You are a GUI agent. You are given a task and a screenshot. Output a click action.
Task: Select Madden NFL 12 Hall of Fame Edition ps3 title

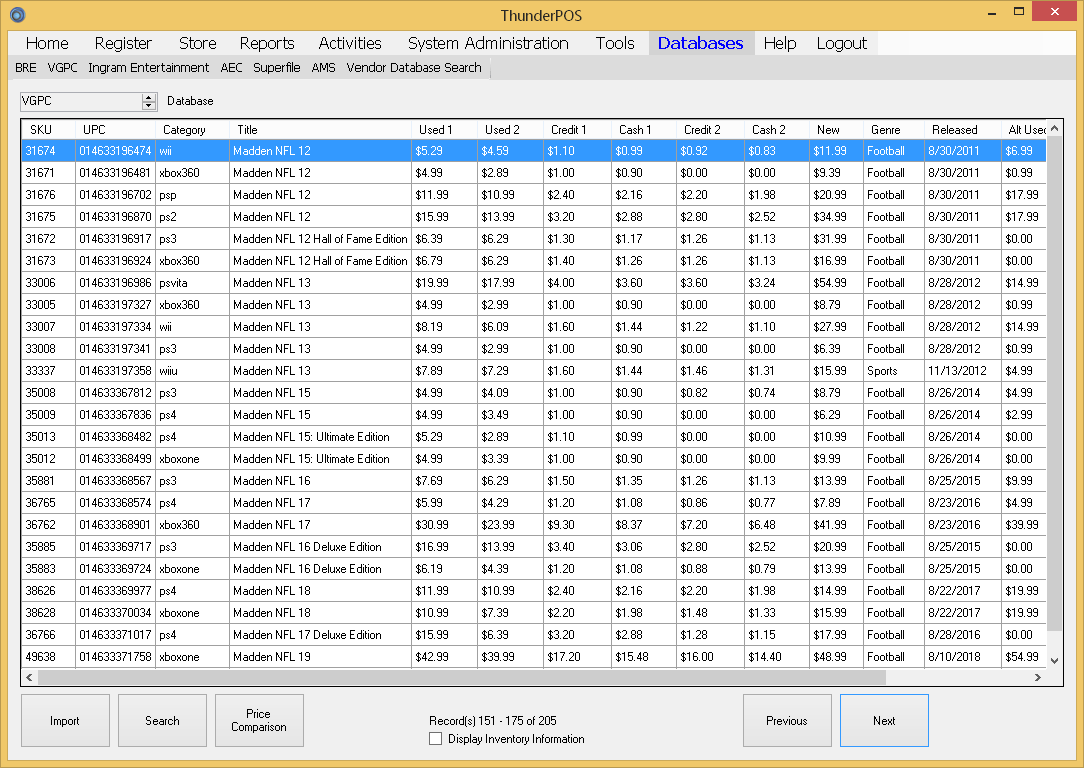click(320, 239)
